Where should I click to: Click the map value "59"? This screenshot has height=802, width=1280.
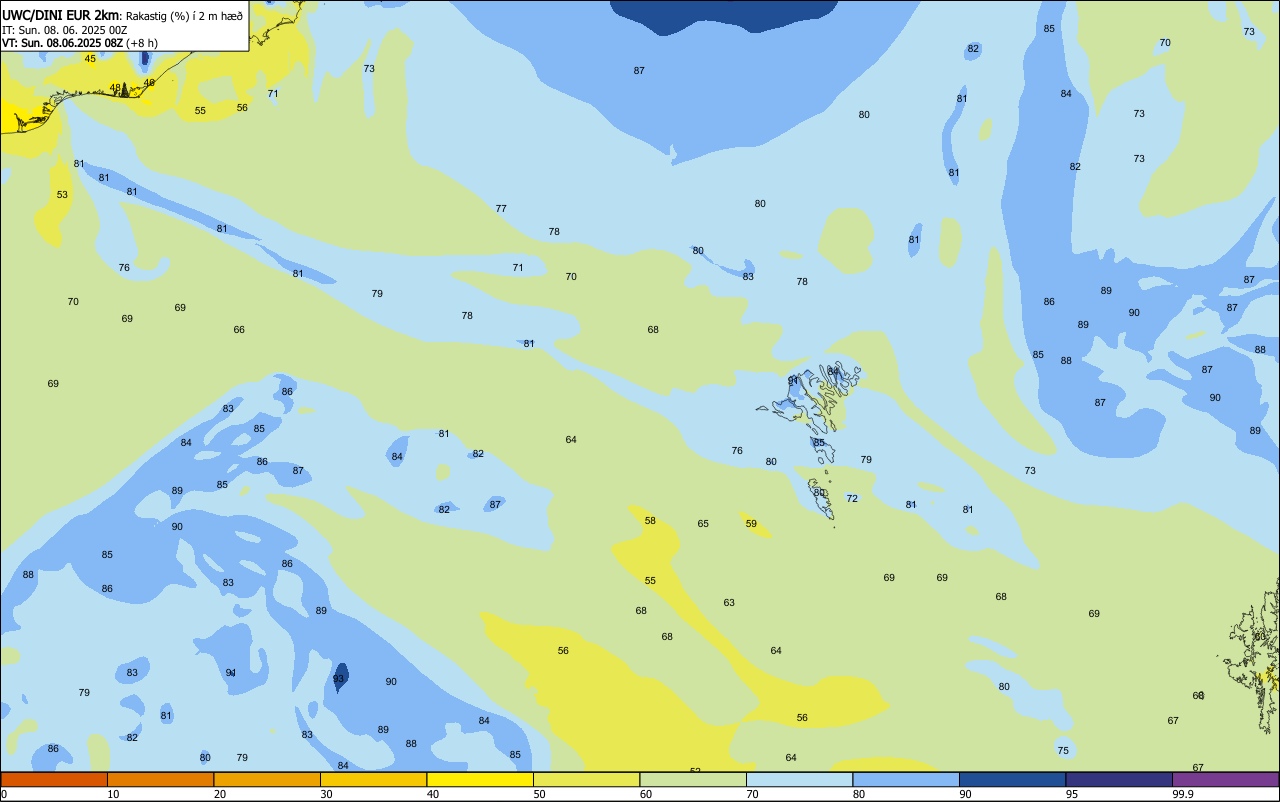point(751,524)
